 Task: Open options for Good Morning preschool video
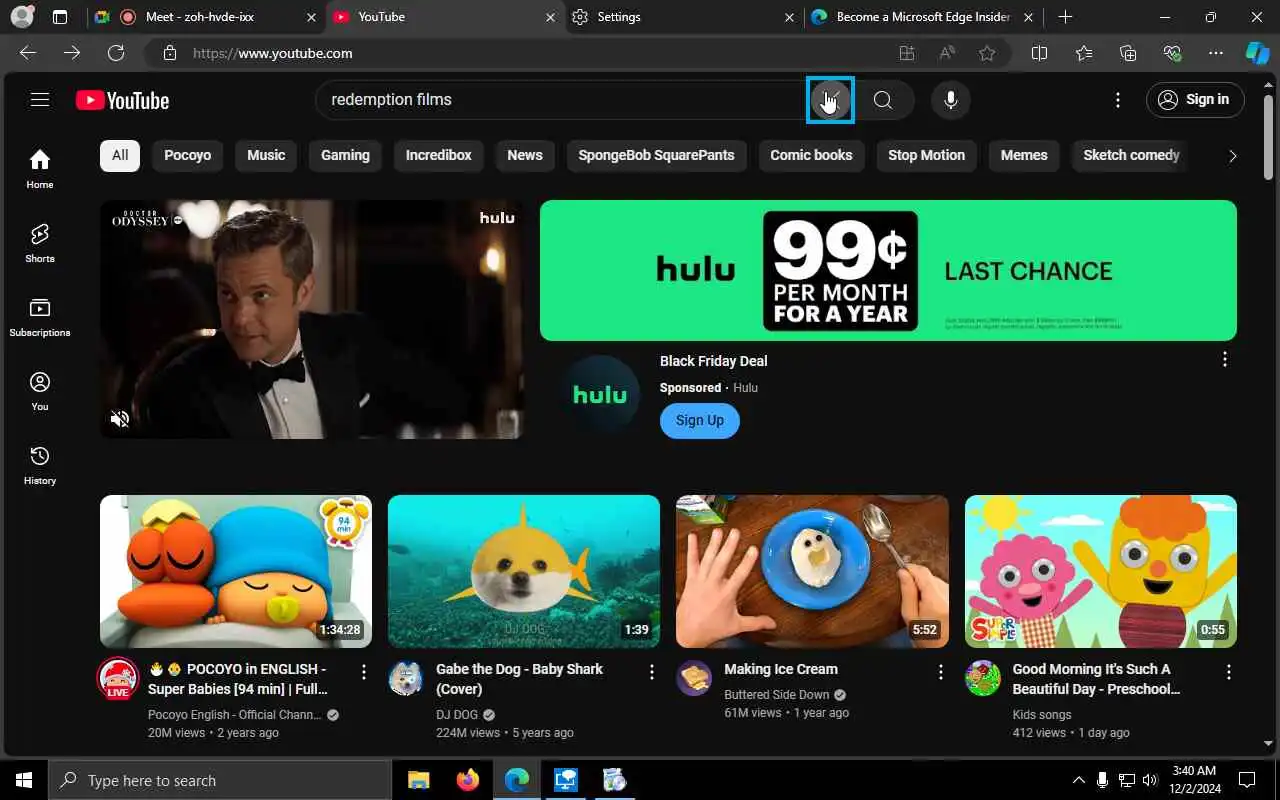click(1229, 672)
